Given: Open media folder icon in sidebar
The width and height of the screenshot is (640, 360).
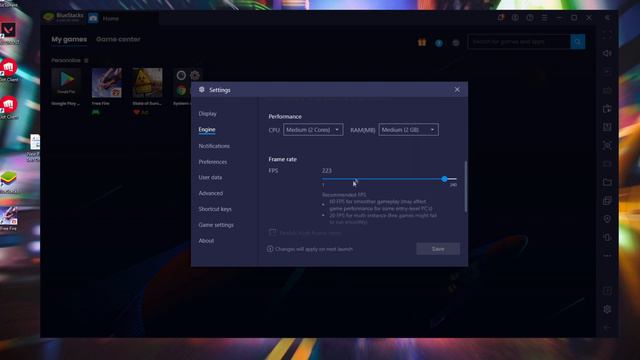Looking at the screenshot, I should [x=607, y=182].
